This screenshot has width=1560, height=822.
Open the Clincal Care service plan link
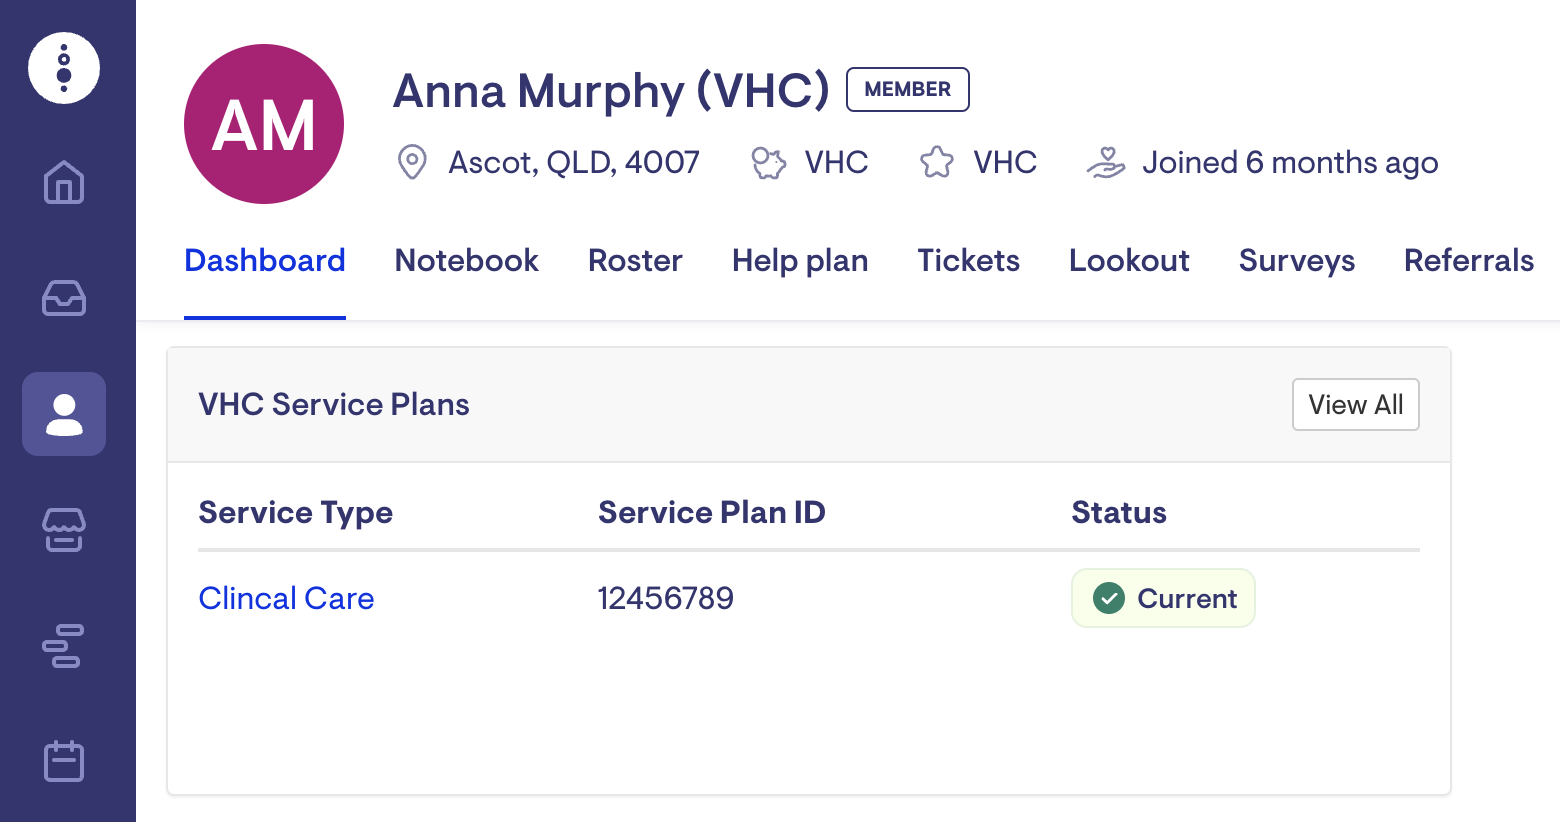pyautogui.click(x=286, y=598)
